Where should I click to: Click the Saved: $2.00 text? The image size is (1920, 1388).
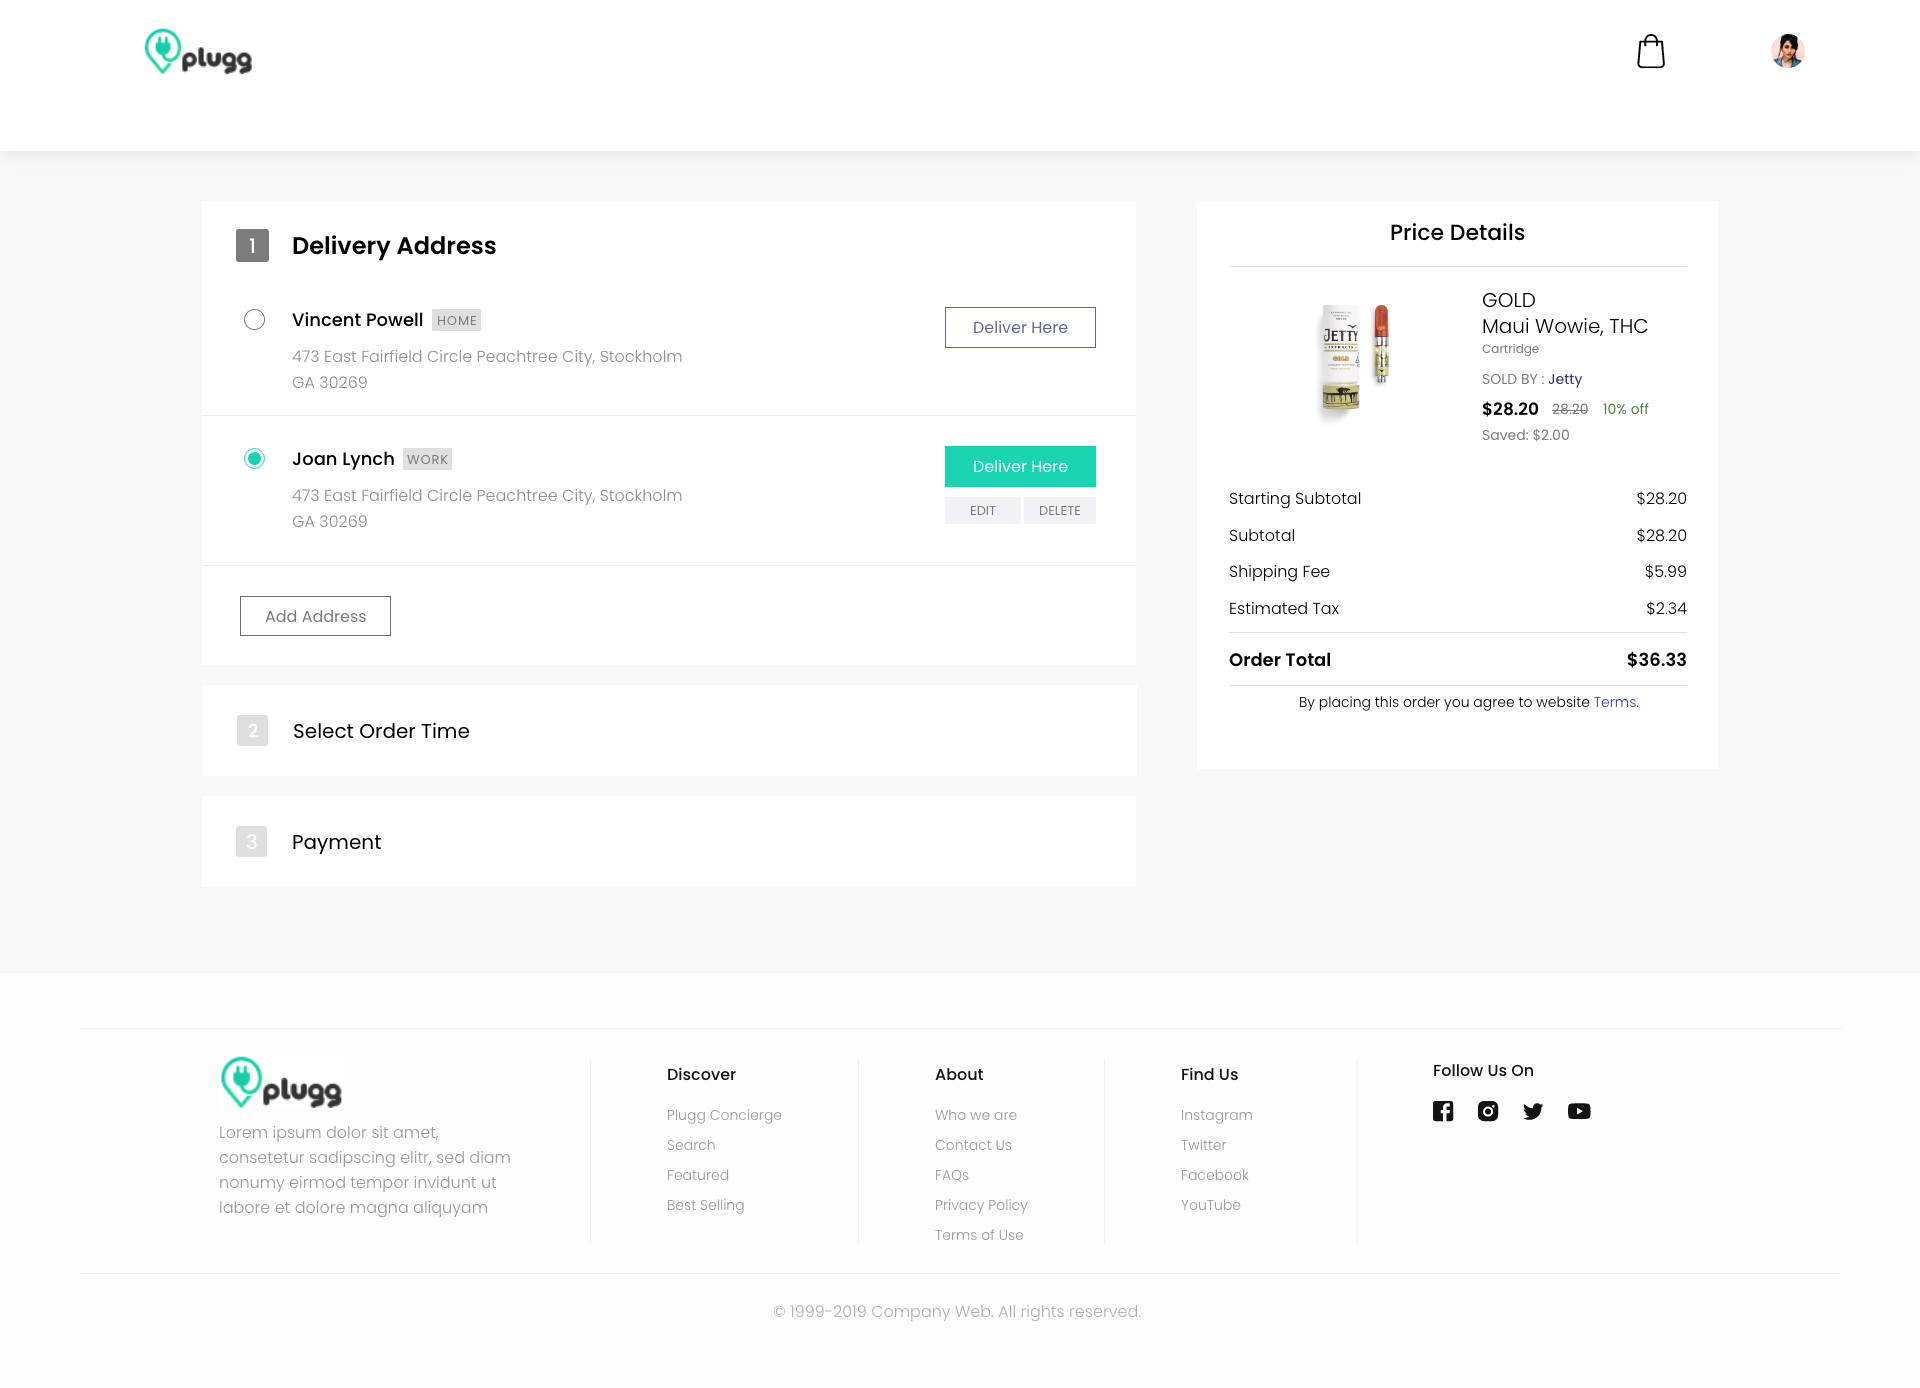(x=1525, y=435)
